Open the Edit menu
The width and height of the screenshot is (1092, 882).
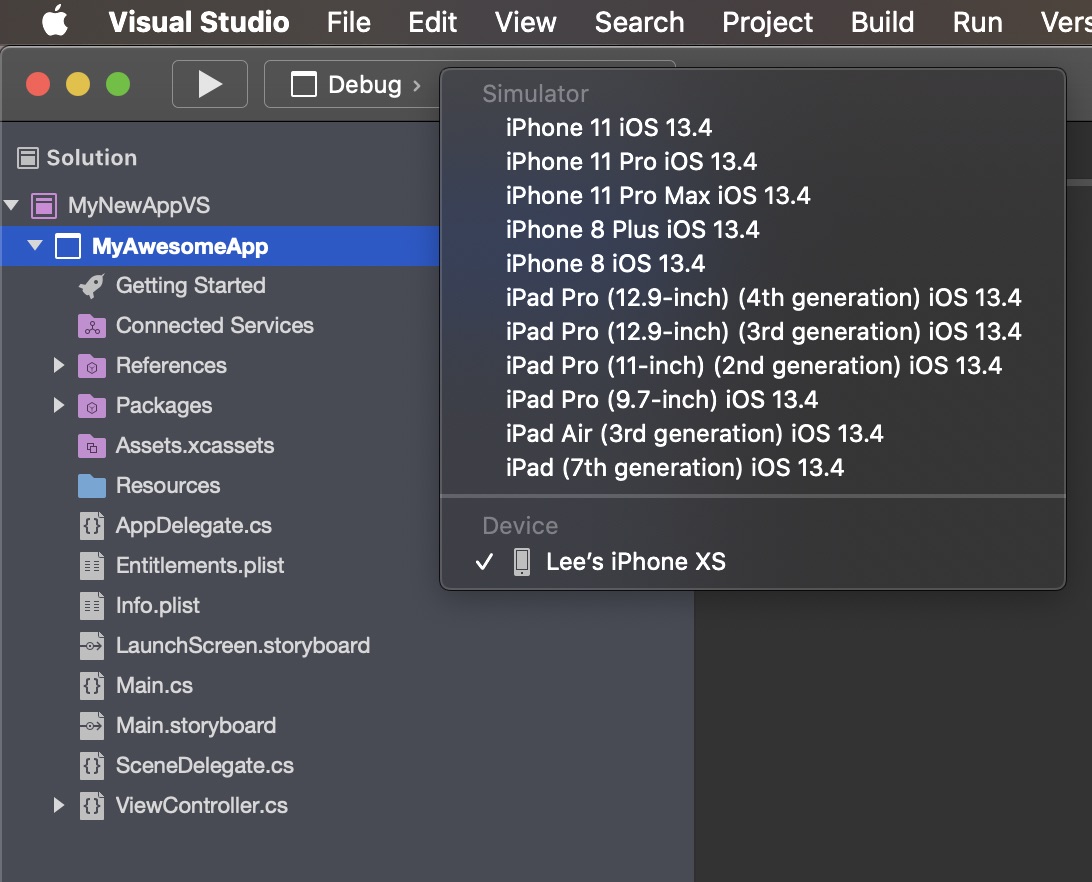pyautogui.click(x=432, y=22)
